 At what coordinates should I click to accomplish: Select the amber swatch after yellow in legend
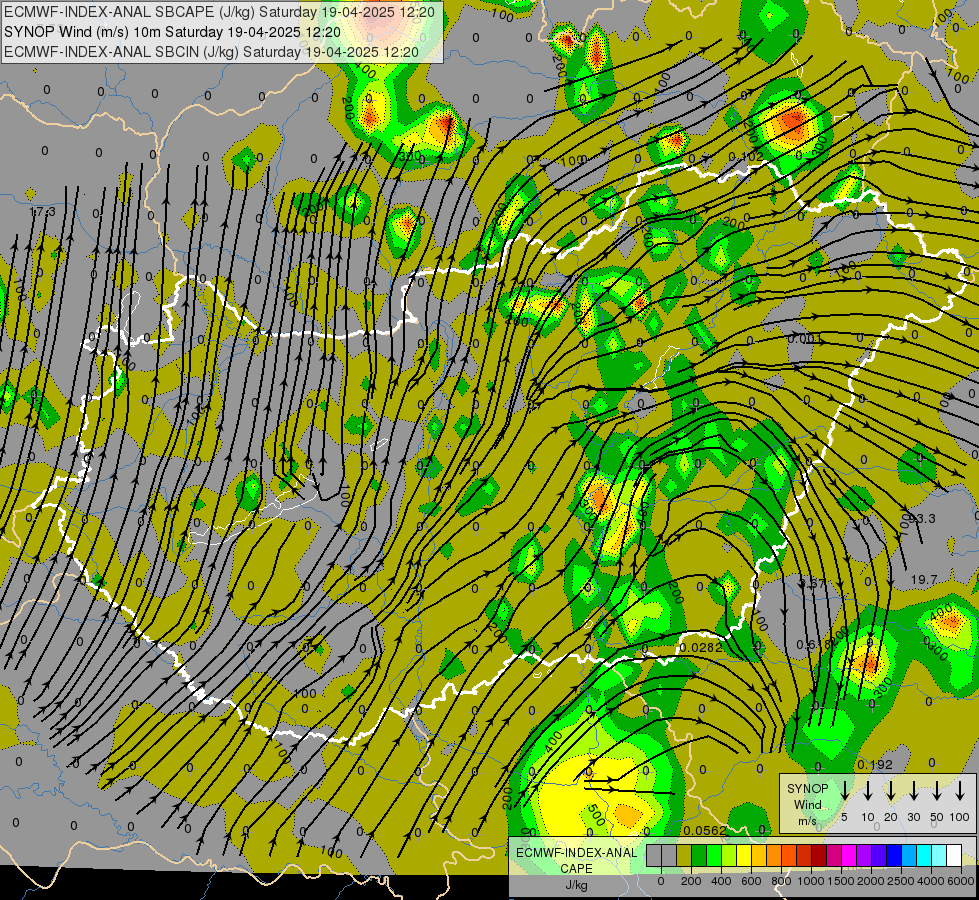pos(759,855)
